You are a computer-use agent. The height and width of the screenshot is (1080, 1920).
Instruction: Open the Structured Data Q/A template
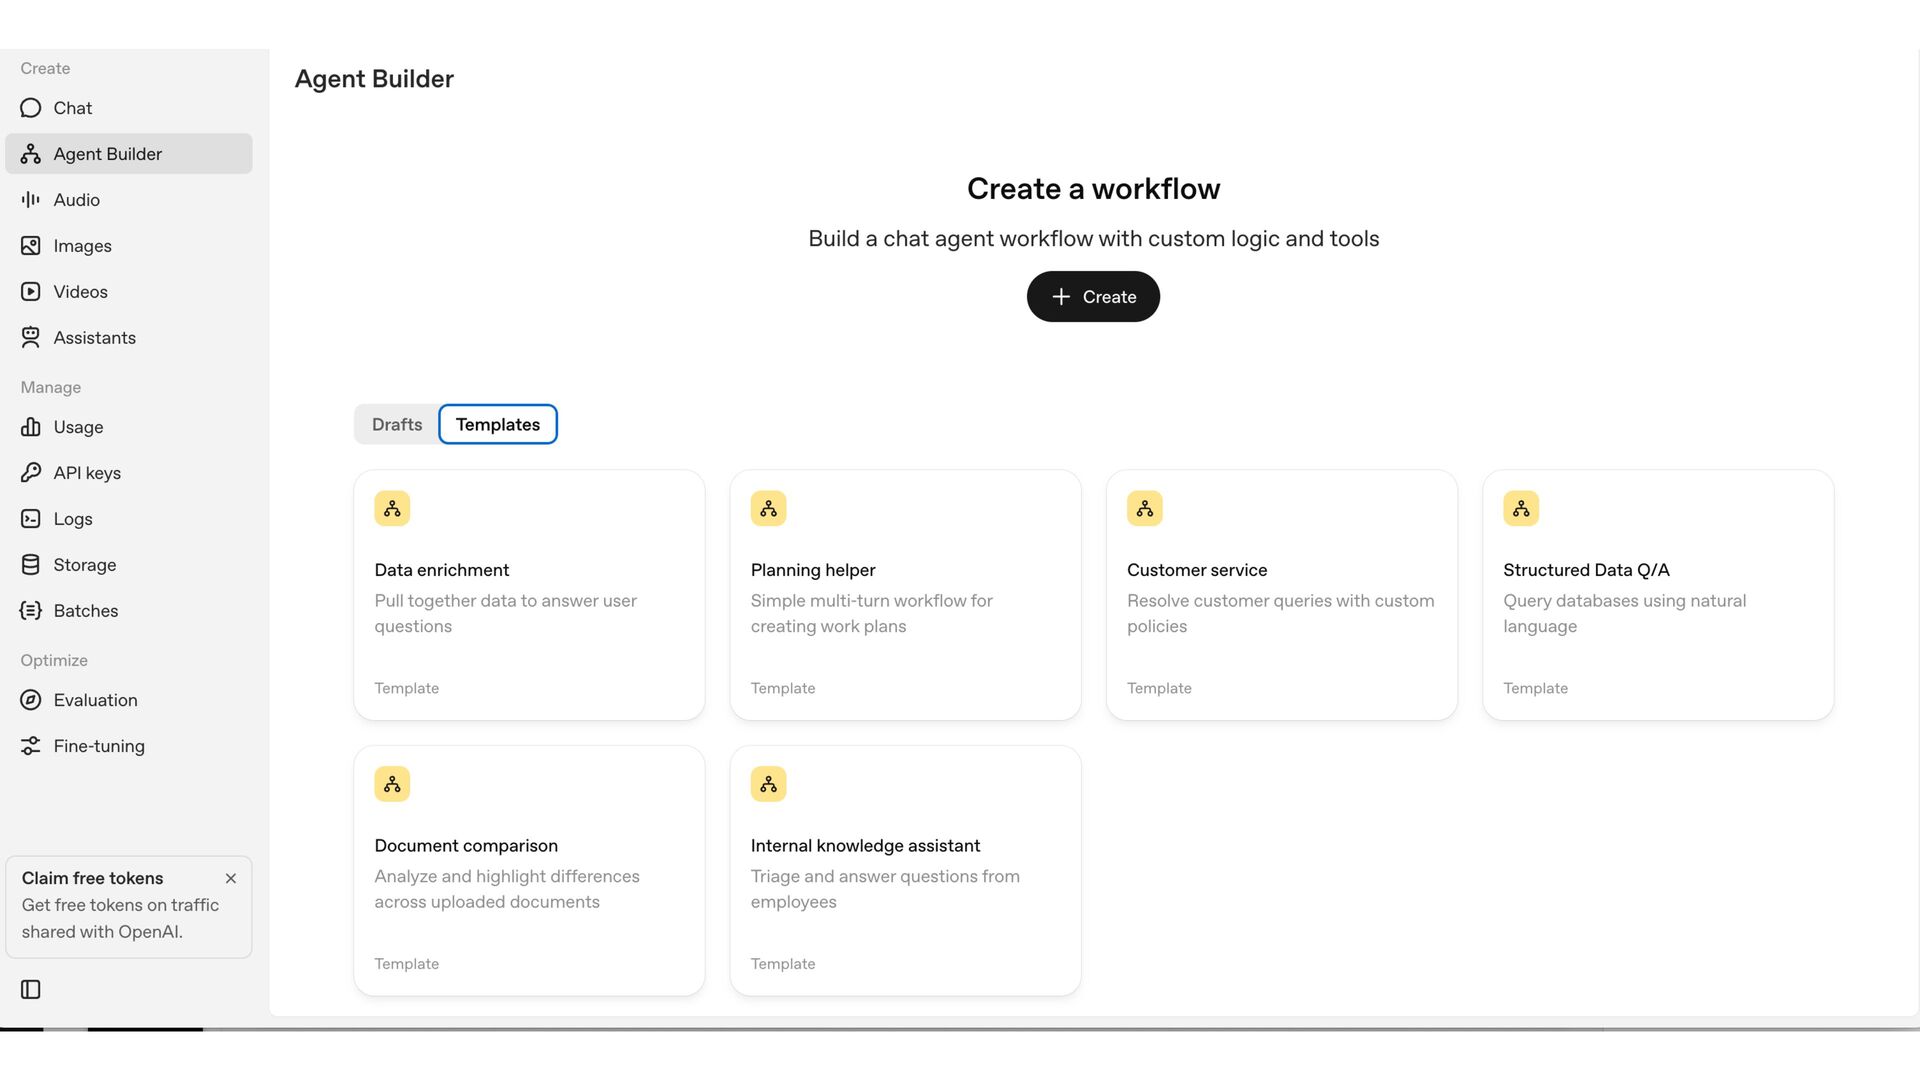coord(1657,595)
